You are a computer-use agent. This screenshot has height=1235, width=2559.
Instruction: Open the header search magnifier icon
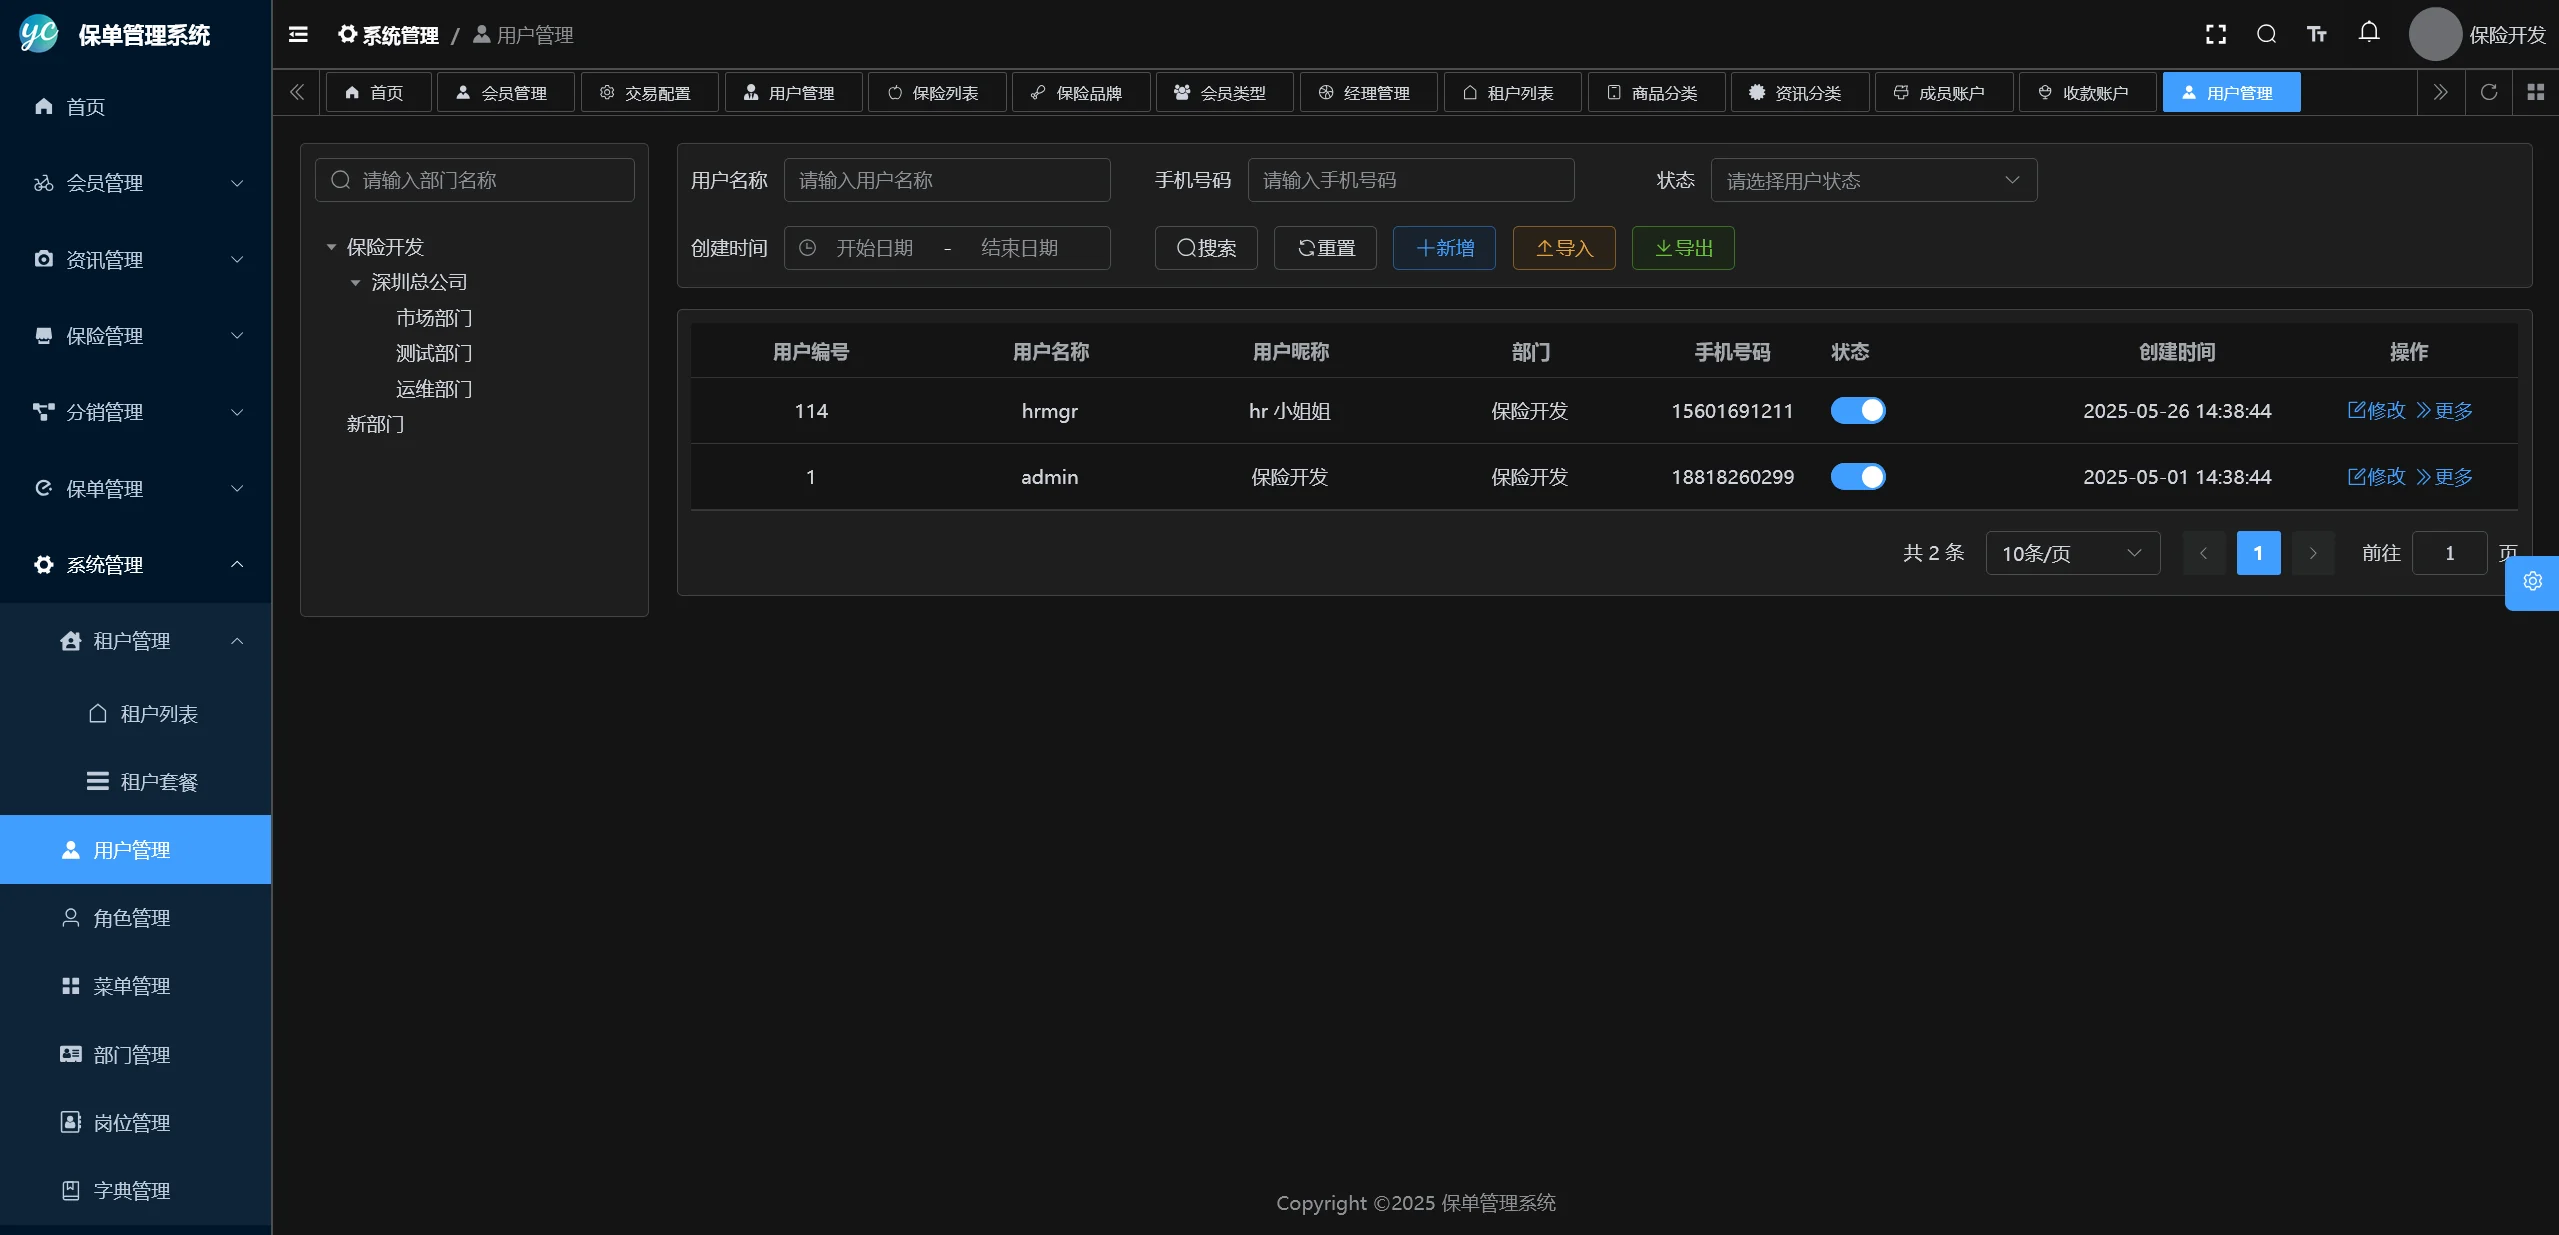pyautogui.click(x=2266, y=35)
